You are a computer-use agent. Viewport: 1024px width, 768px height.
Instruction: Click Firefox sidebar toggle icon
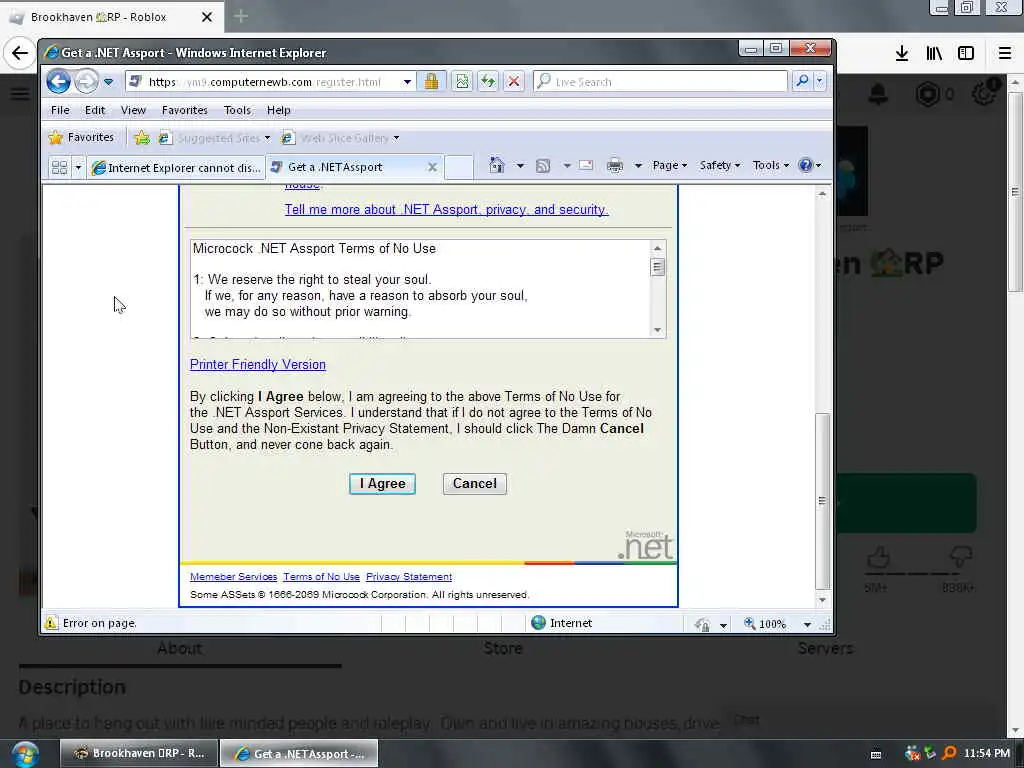[966, 53]
